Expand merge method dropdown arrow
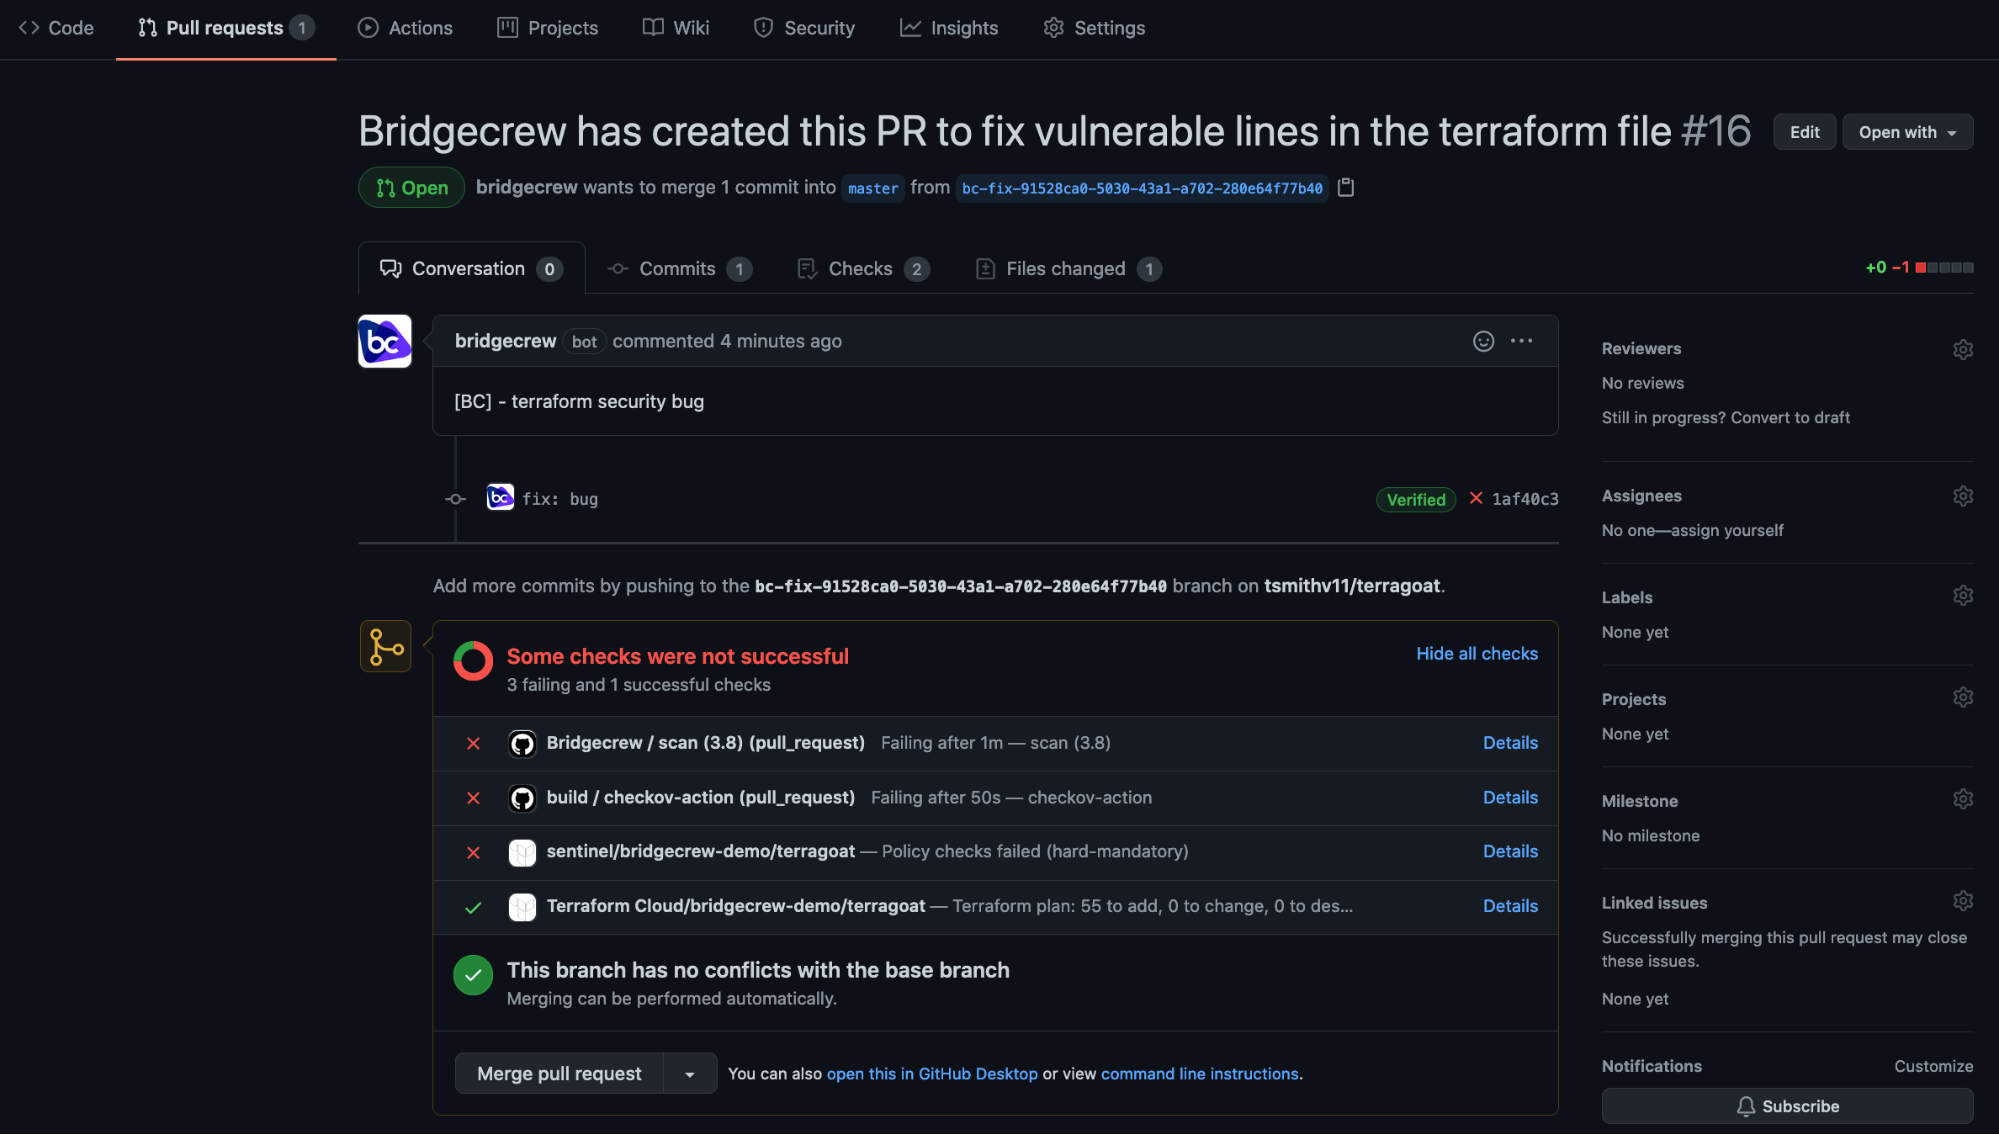The width and height of the screenshot is (1999, 1135). click(x=690, y=1074)
